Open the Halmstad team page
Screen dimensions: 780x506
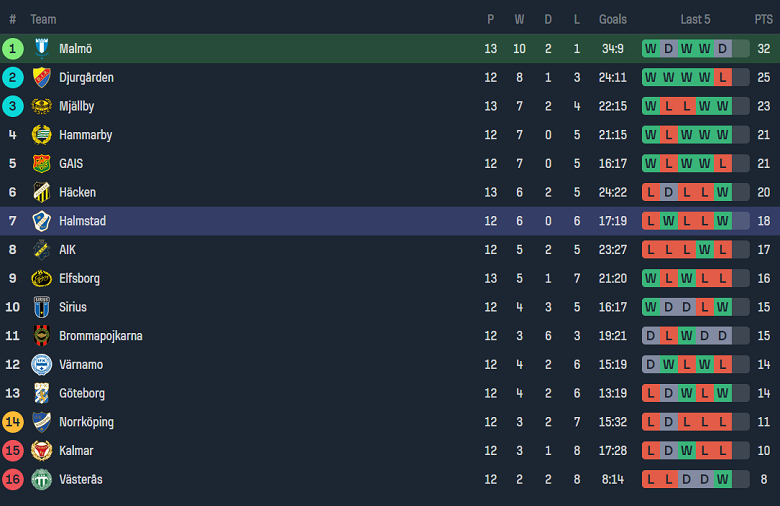(83, 221)
